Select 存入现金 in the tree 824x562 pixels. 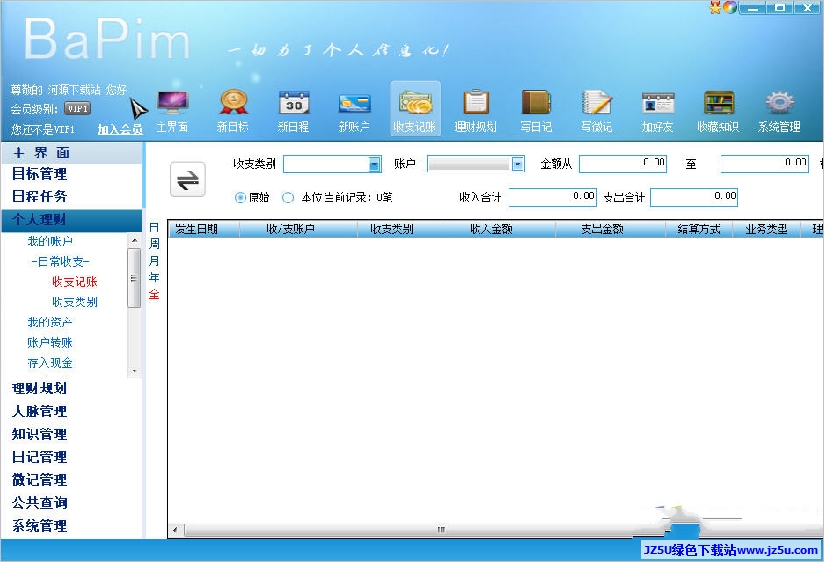(x=50, y=363)
